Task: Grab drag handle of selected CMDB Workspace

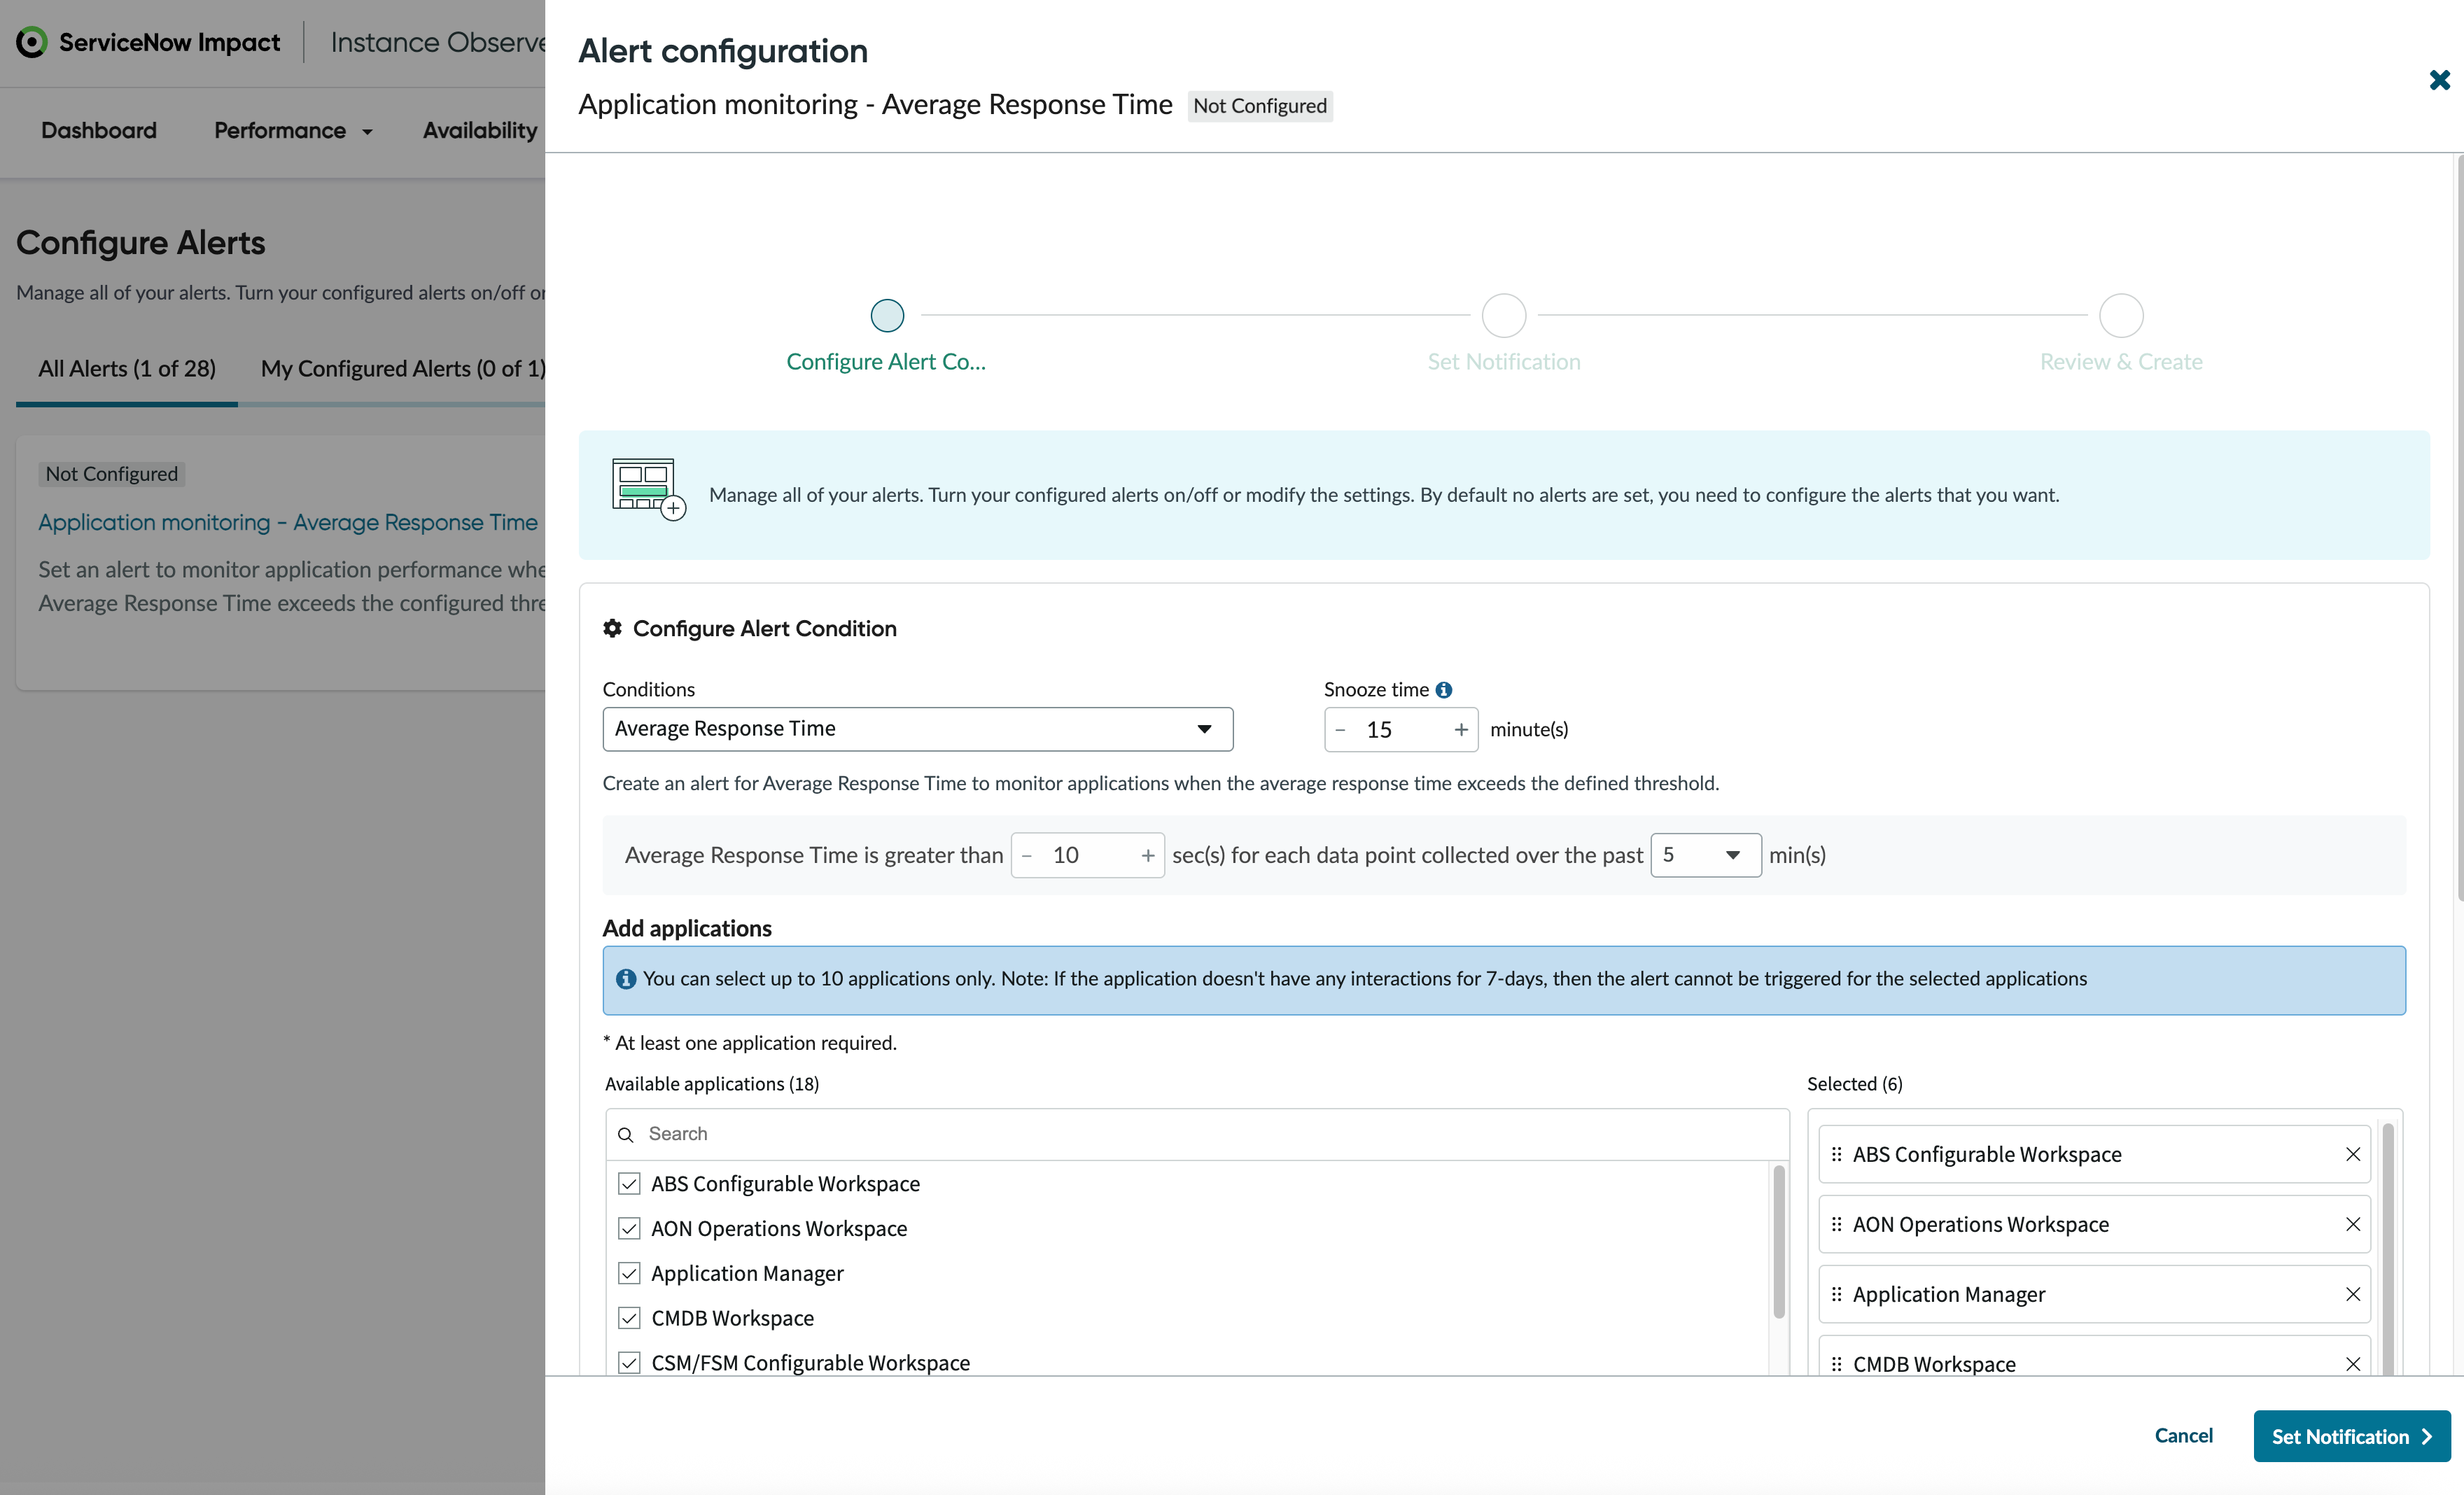Action: 1836,1364
